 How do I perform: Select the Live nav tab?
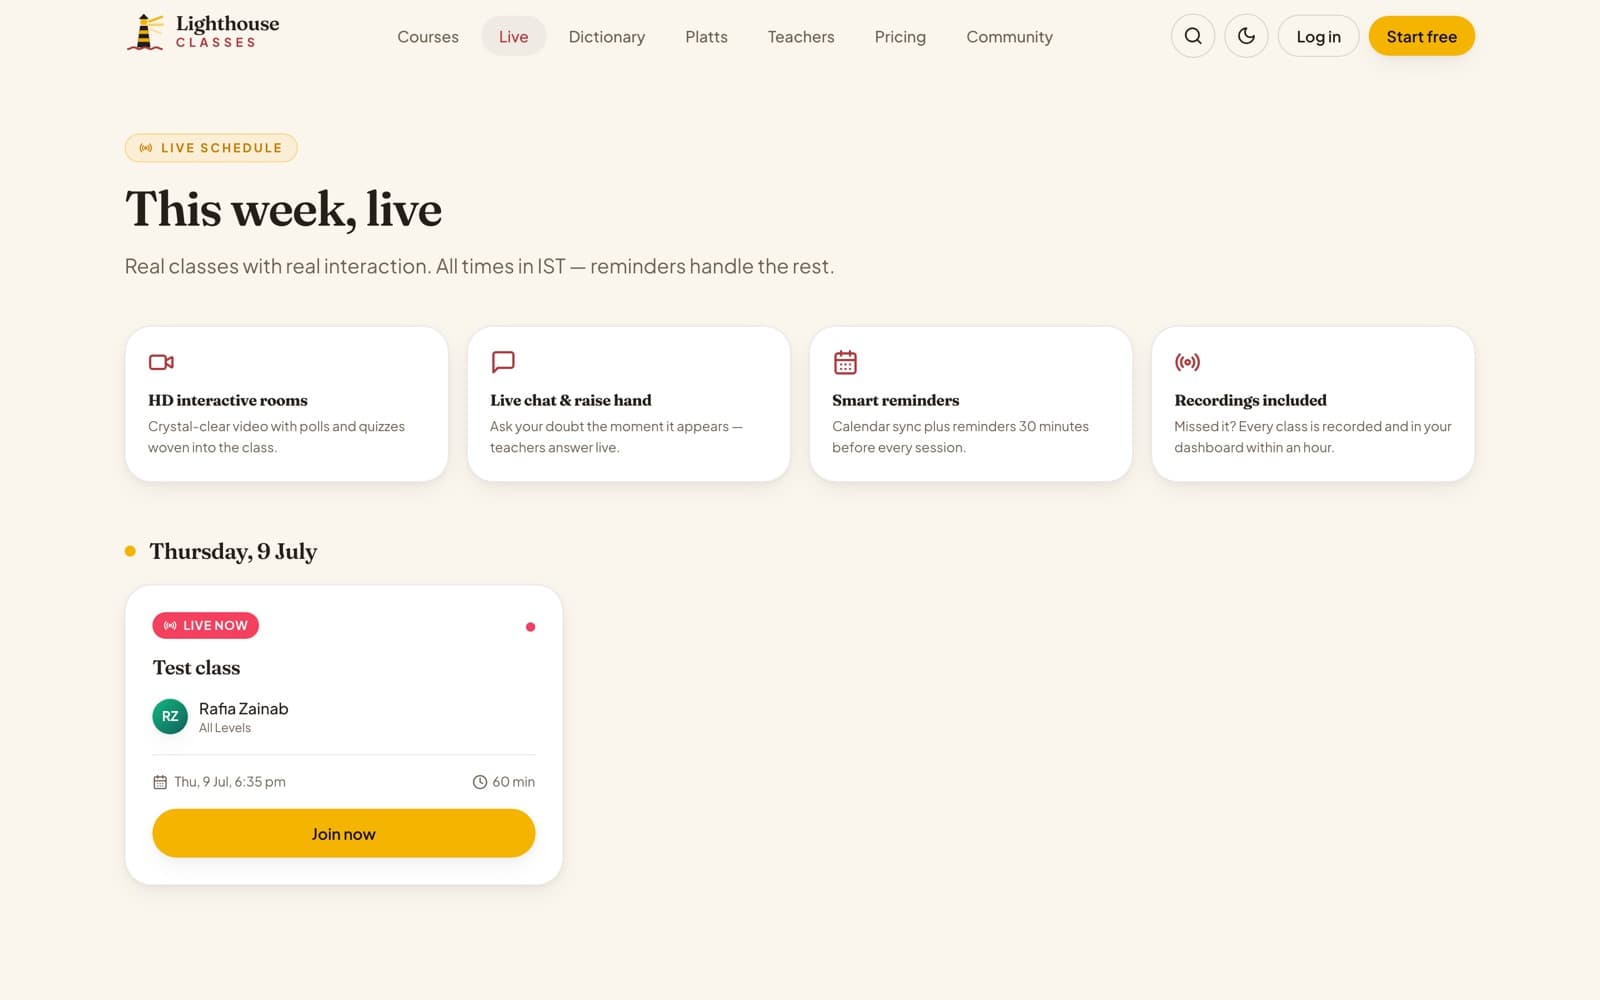[x=513, y=37]
